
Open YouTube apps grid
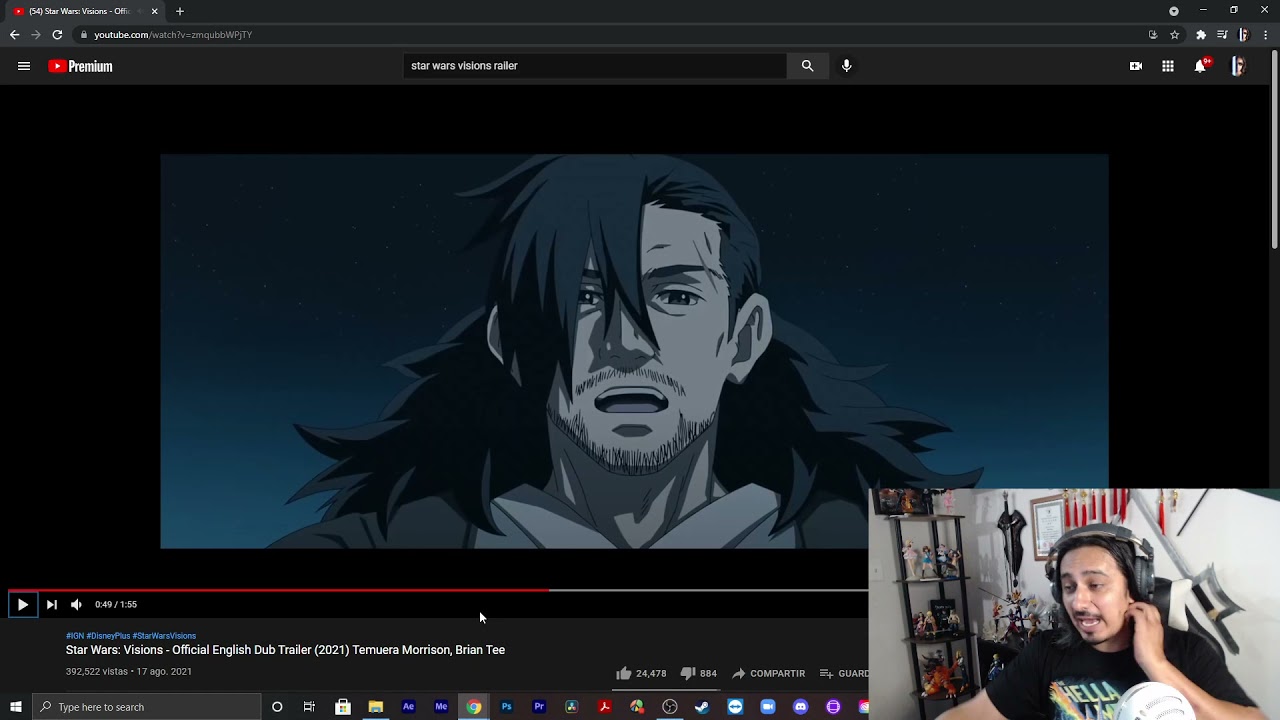click(1167, 66)
